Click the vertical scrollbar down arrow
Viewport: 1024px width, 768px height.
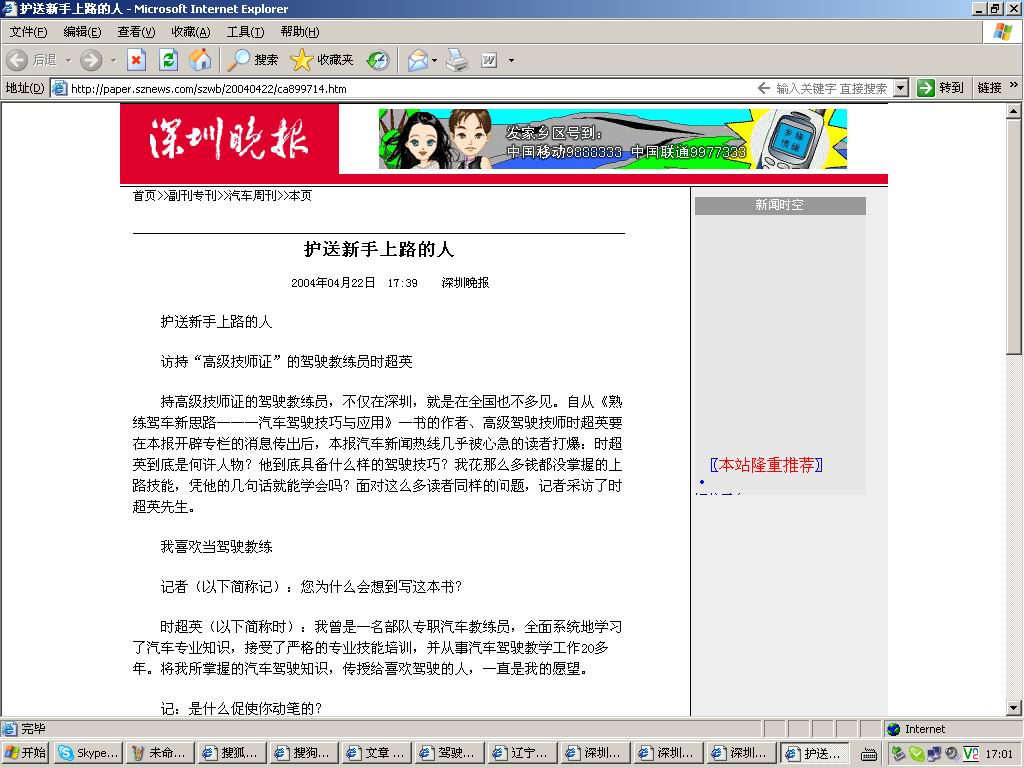(1014, 708)
